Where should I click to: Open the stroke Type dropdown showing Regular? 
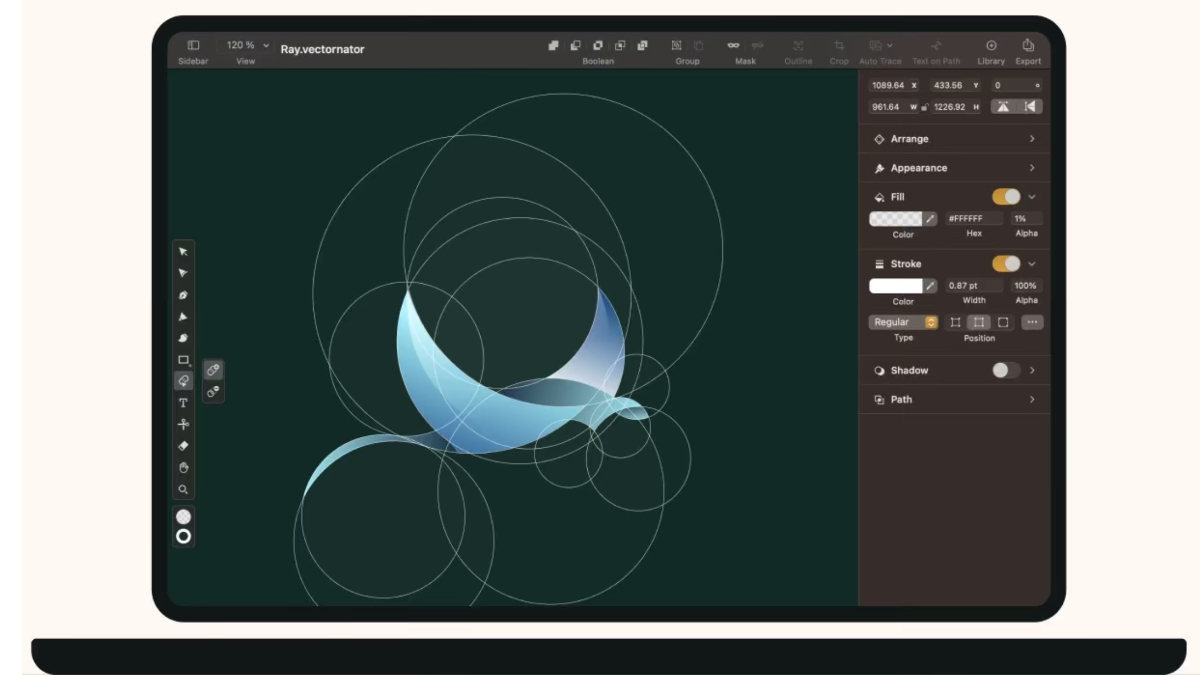click(904, 322)
